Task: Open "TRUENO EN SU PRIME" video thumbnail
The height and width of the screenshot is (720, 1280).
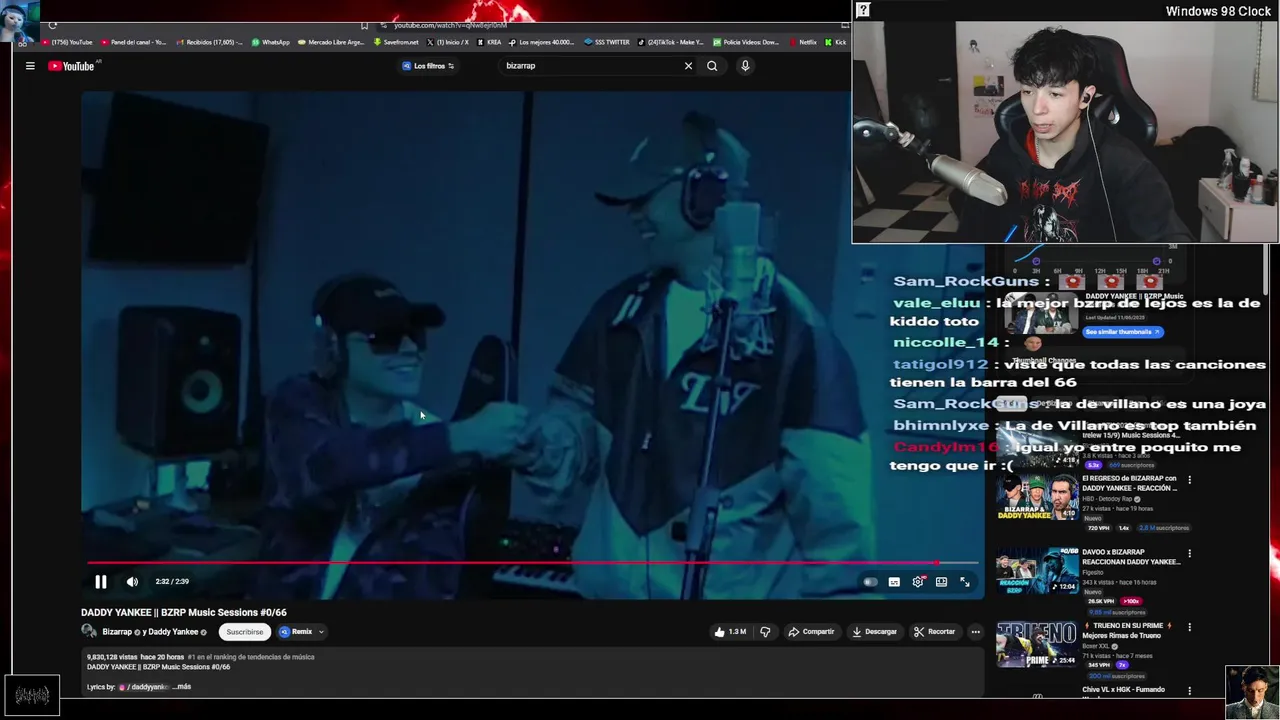Action: click(x=1037, y=645)
